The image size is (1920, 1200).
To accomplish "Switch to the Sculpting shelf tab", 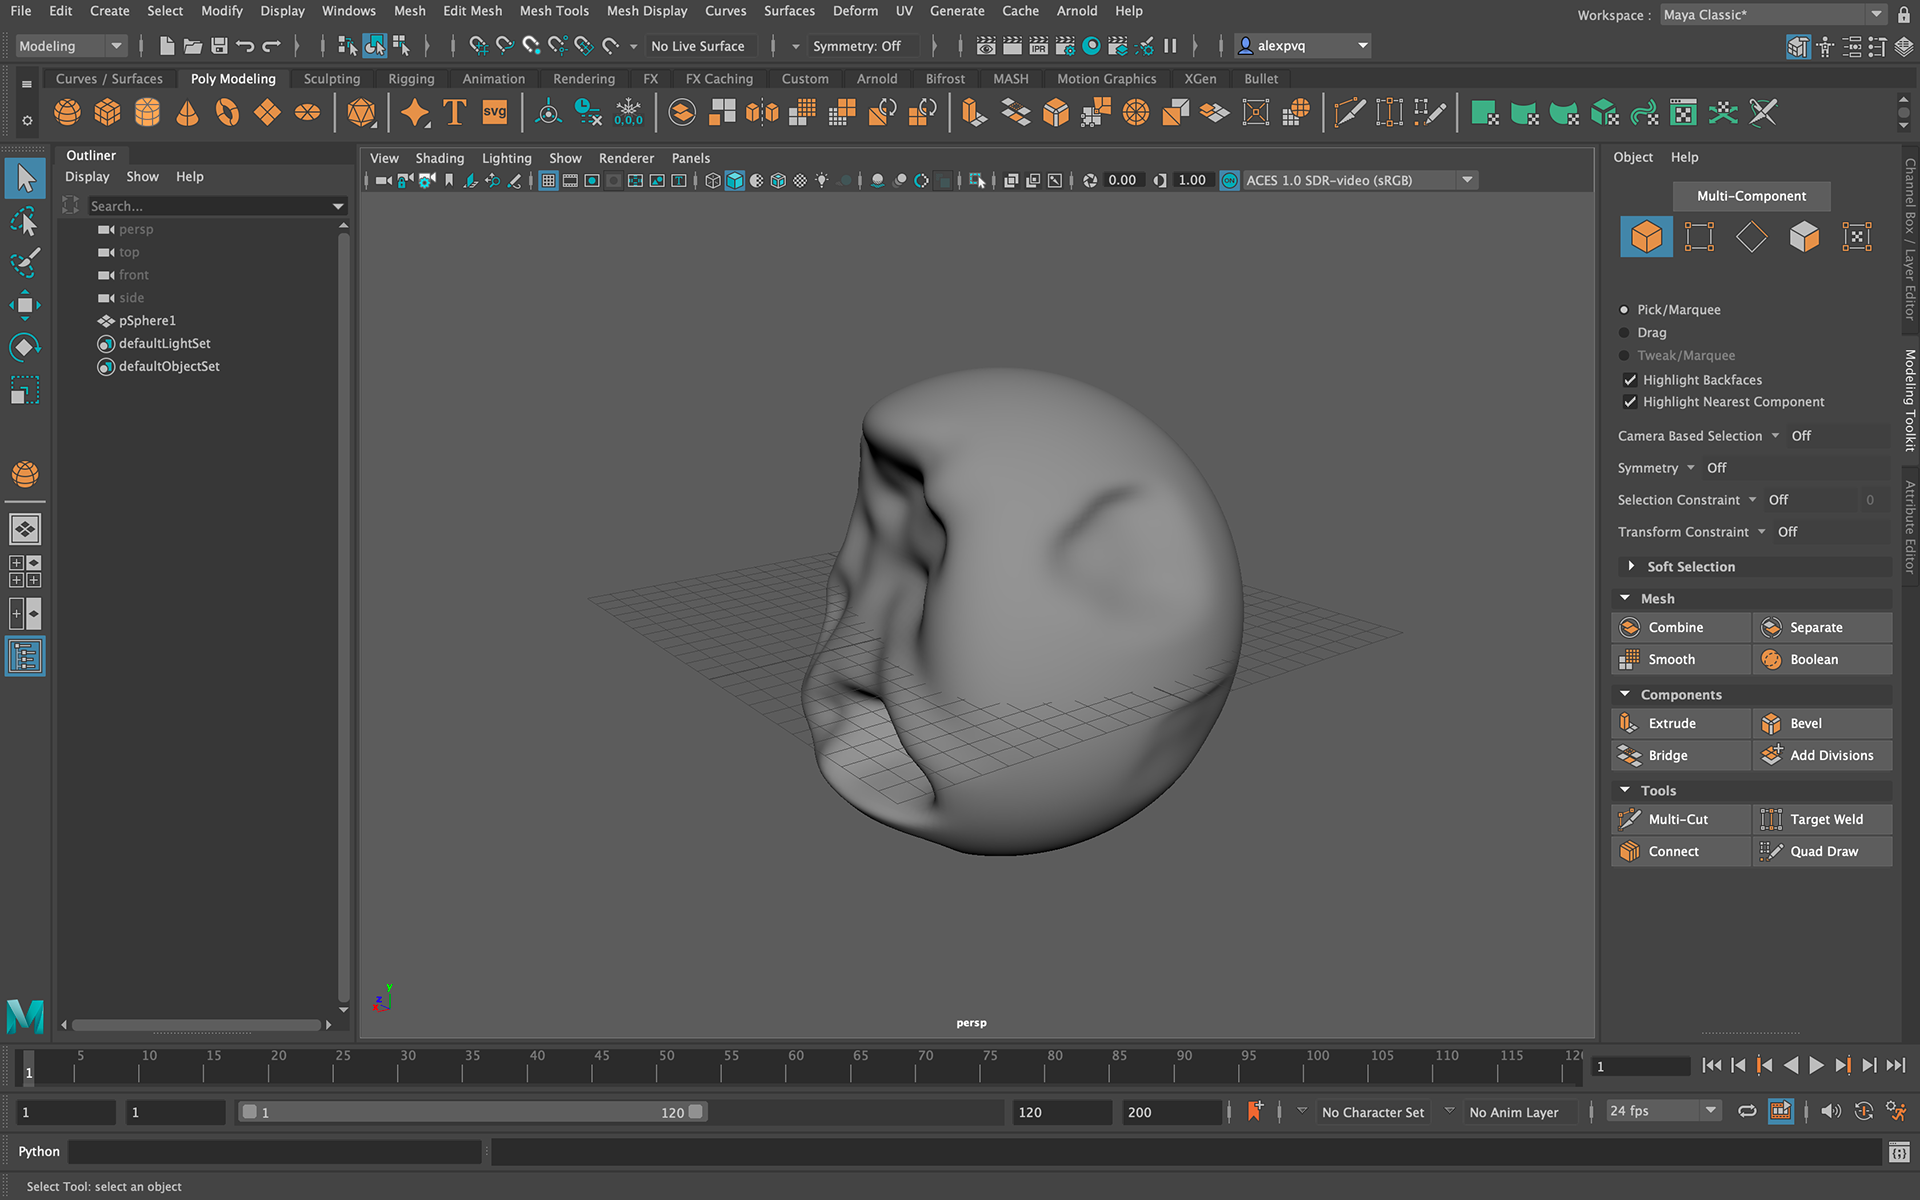I will pos(331,79).
